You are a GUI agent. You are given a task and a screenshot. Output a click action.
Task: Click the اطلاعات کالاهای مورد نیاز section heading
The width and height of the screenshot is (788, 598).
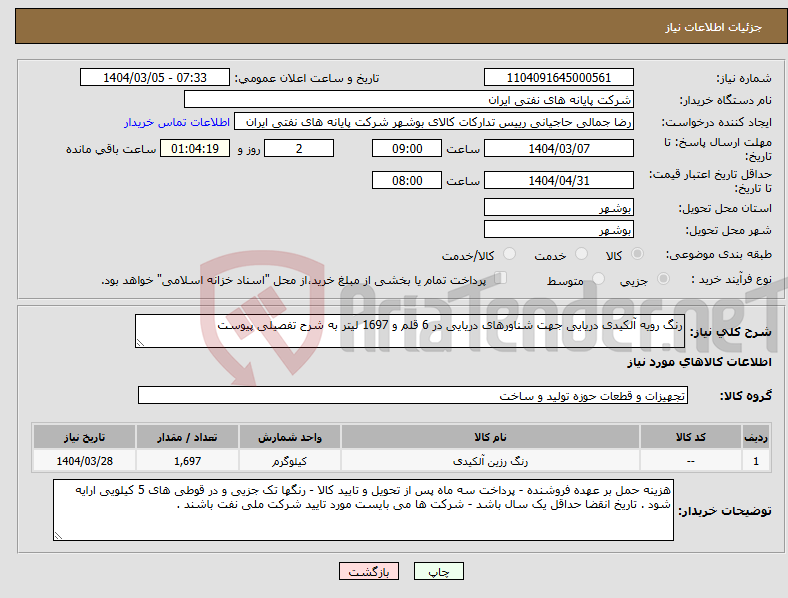[x=699, y=362]
